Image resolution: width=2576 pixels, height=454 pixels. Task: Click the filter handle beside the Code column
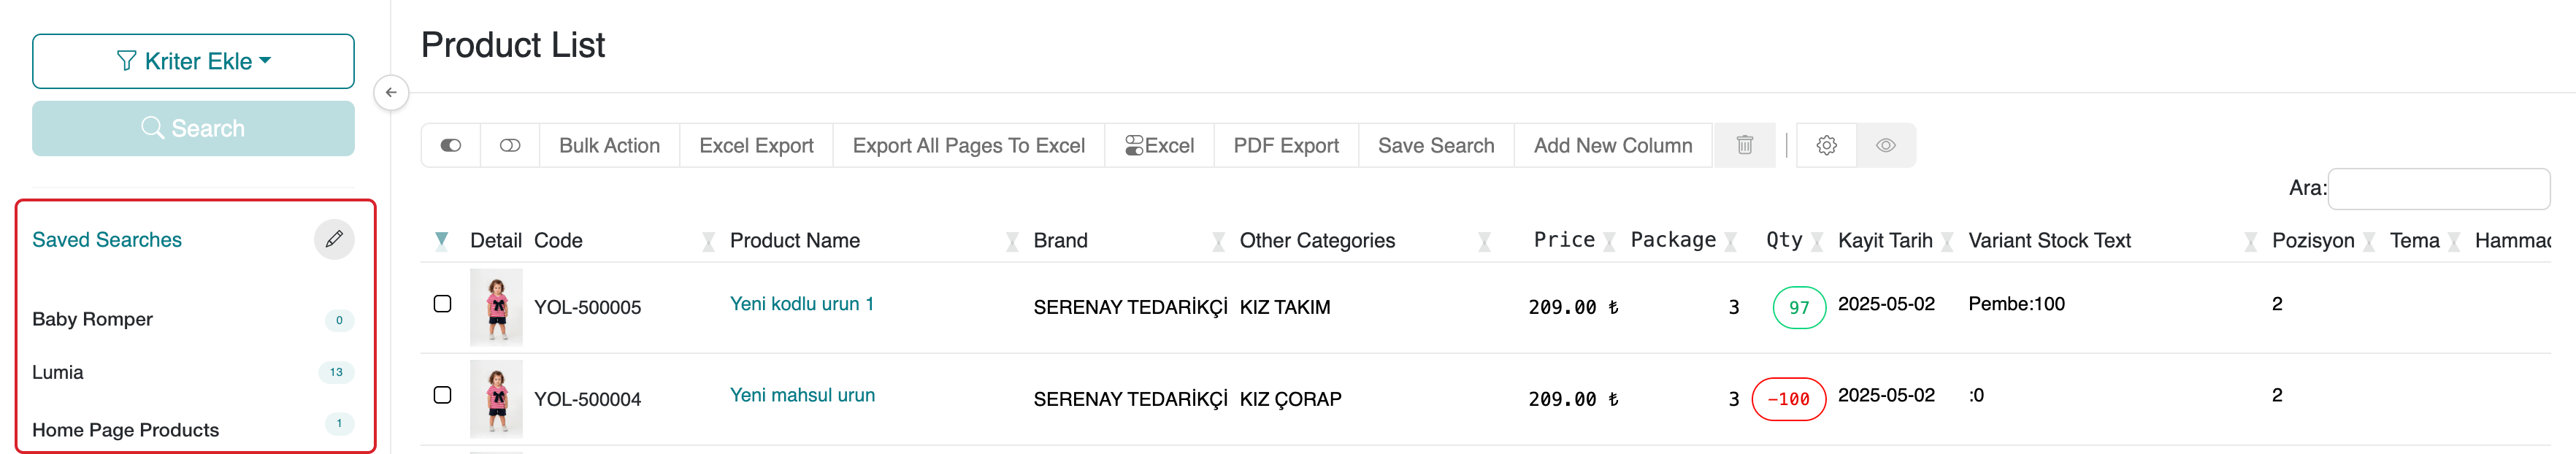[708, 241]
